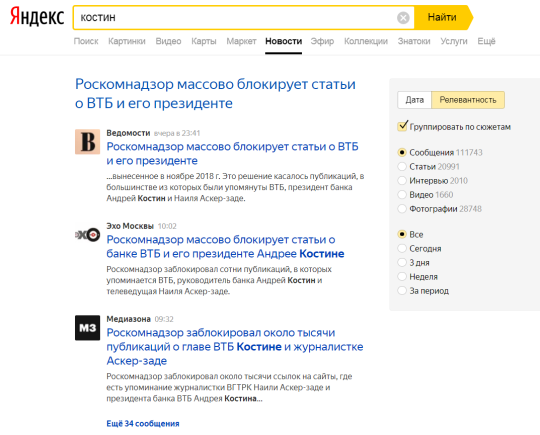
Task: Click the Медиазона source name
Action: pyautogui.click(x=128, y=319)
